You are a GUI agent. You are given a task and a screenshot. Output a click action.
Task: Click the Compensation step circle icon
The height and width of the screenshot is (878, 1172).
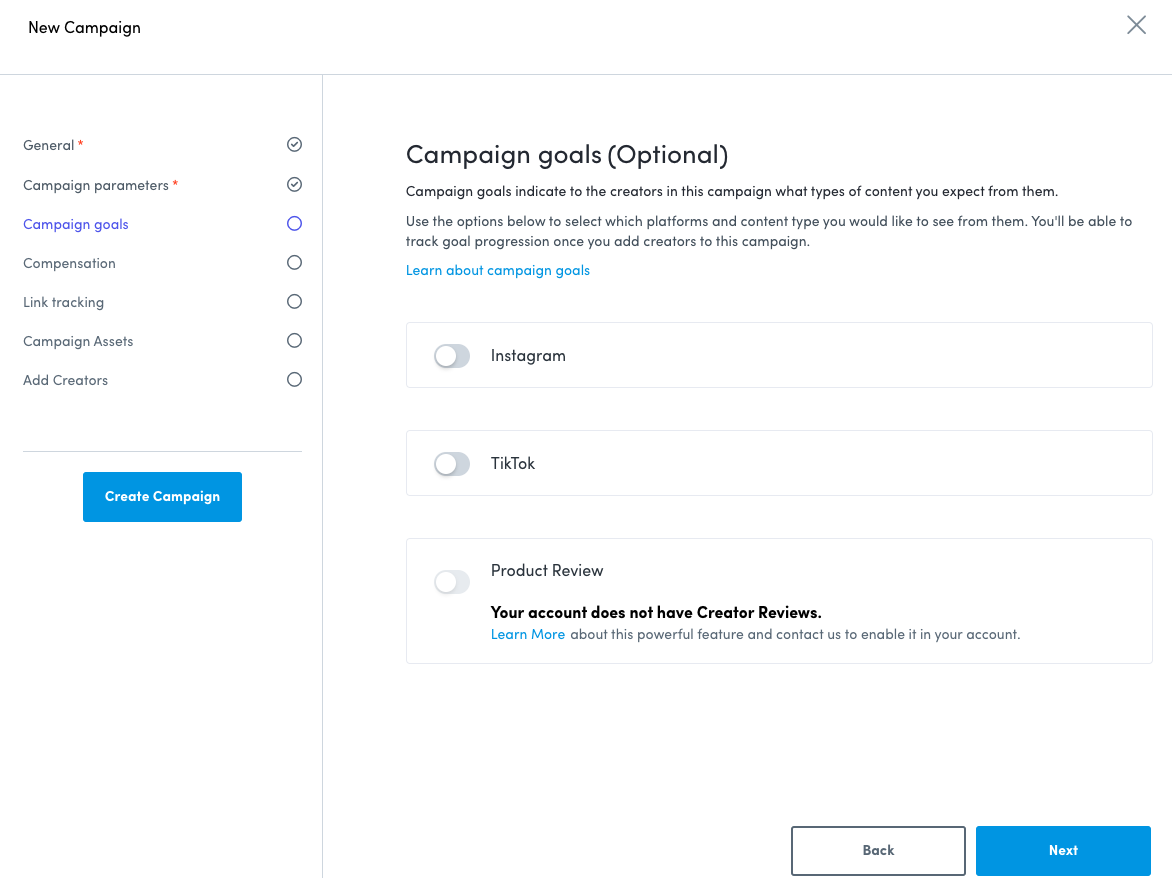[x=294, y=263]
